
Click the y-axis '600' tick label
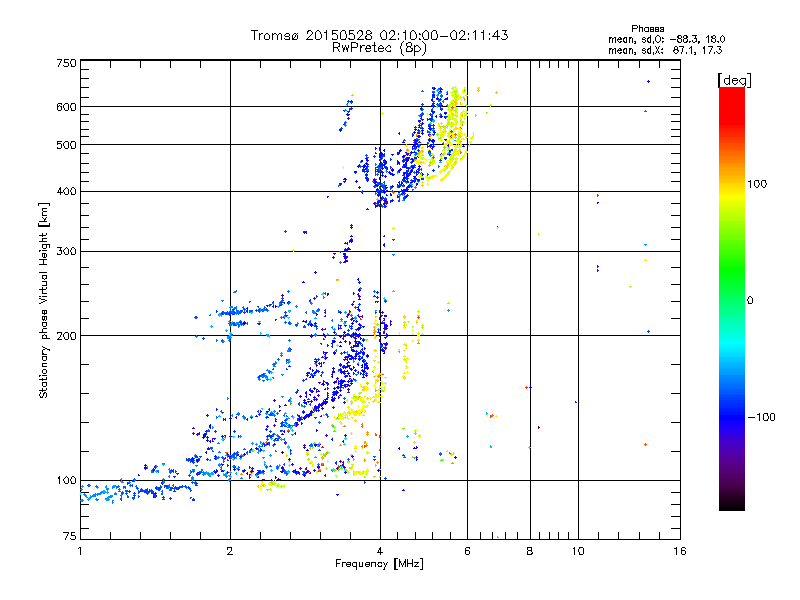[66, 107]
